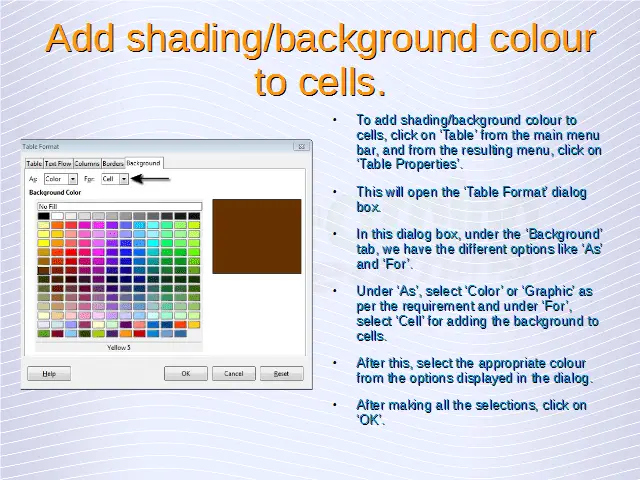Open the Text Flow tab
The height and width of the screenshot is (480, 640).
pos(57,163)
